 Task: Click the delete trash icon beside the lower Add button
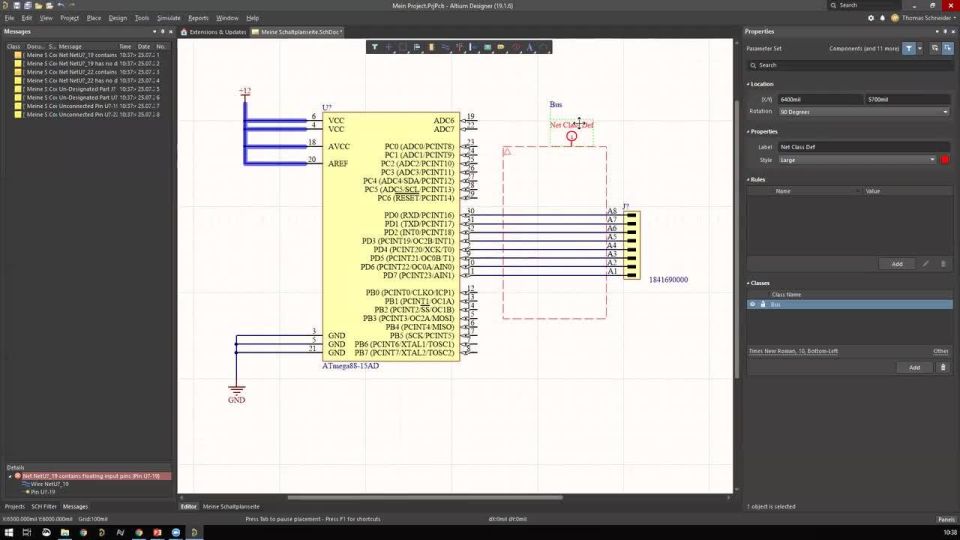coord(943,367)
